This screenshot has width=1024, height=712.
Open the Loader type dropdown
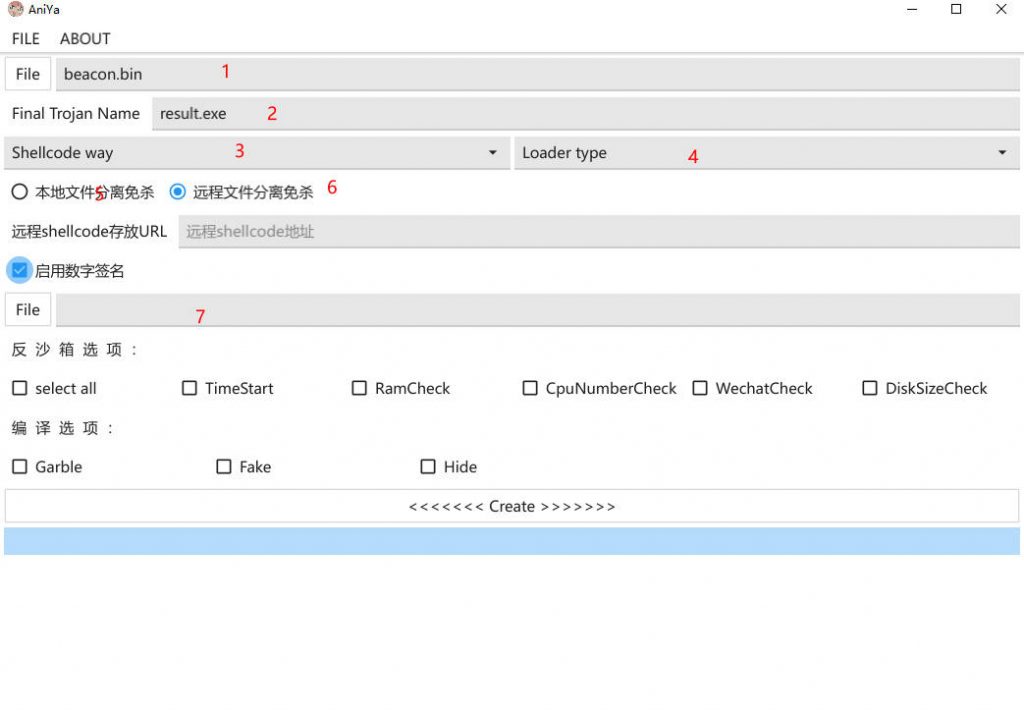[767, 152]
